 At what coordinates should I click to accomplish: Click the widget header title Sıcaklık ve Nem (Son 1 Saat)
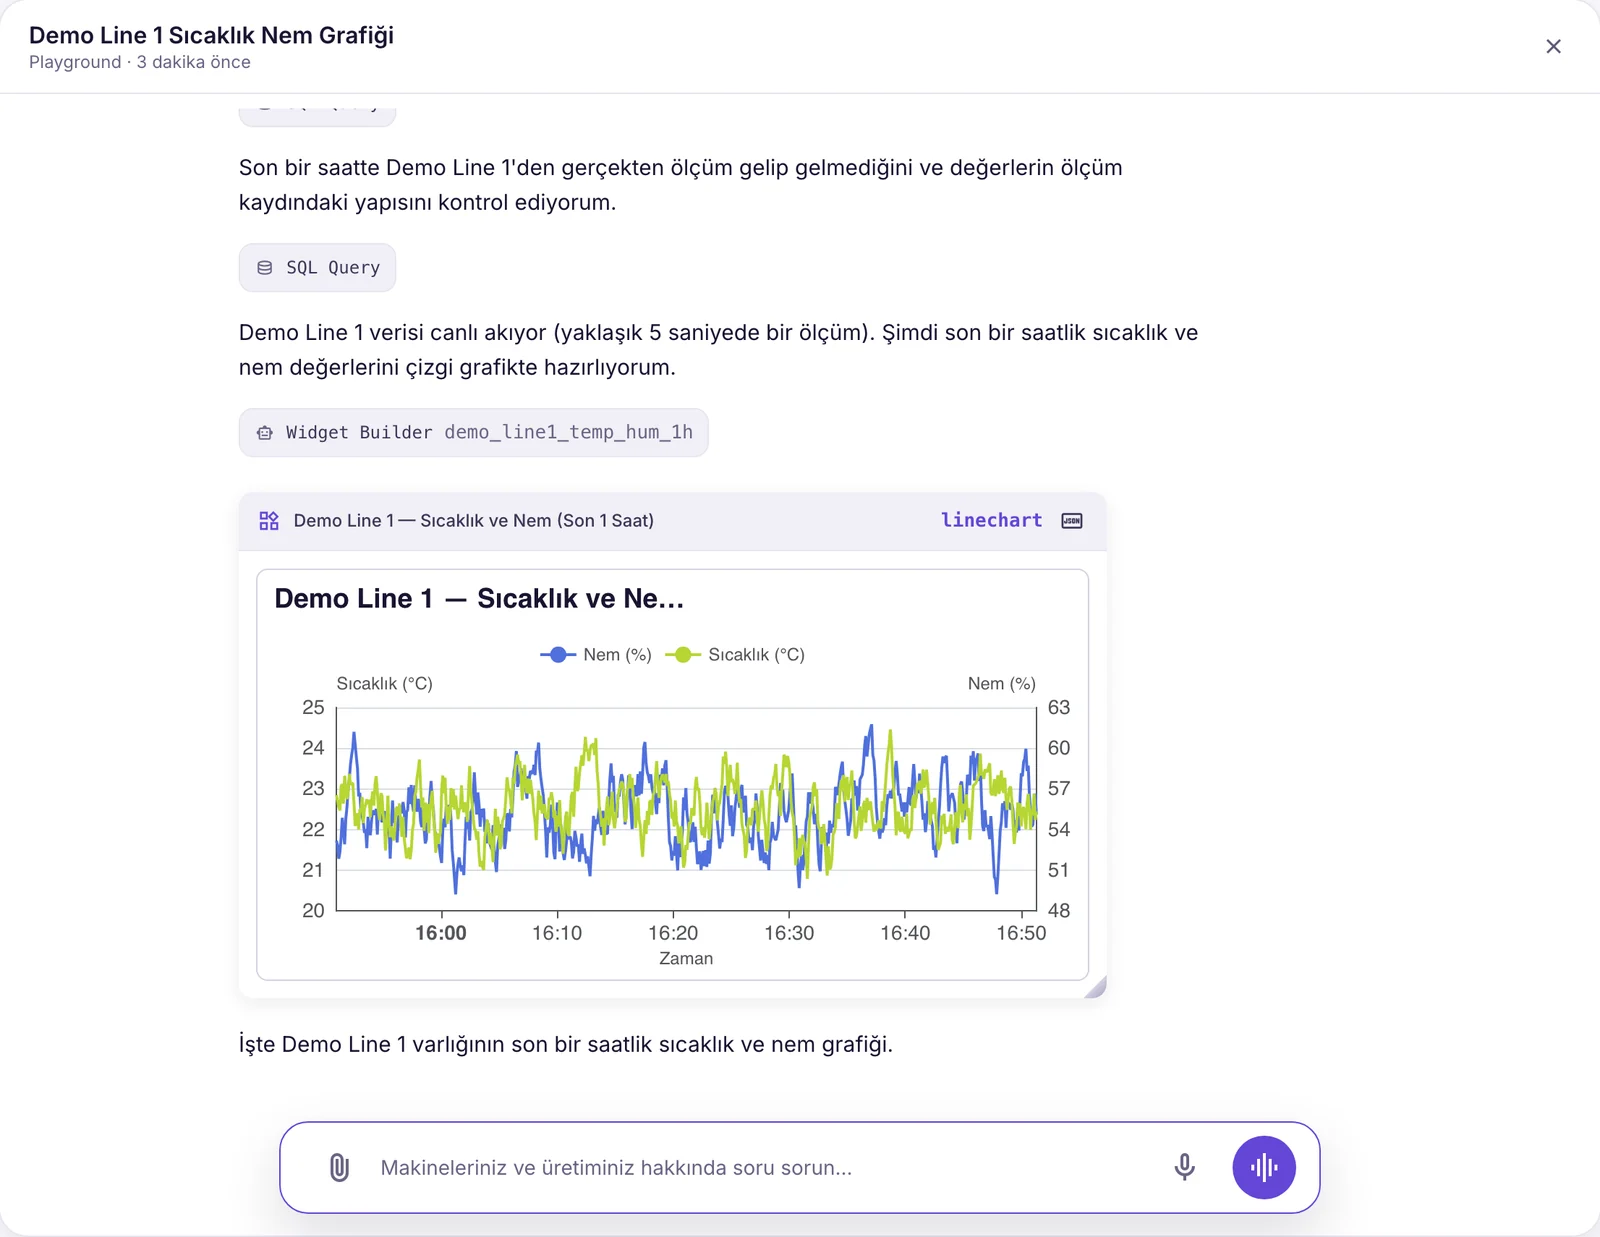tap(474, 521)
